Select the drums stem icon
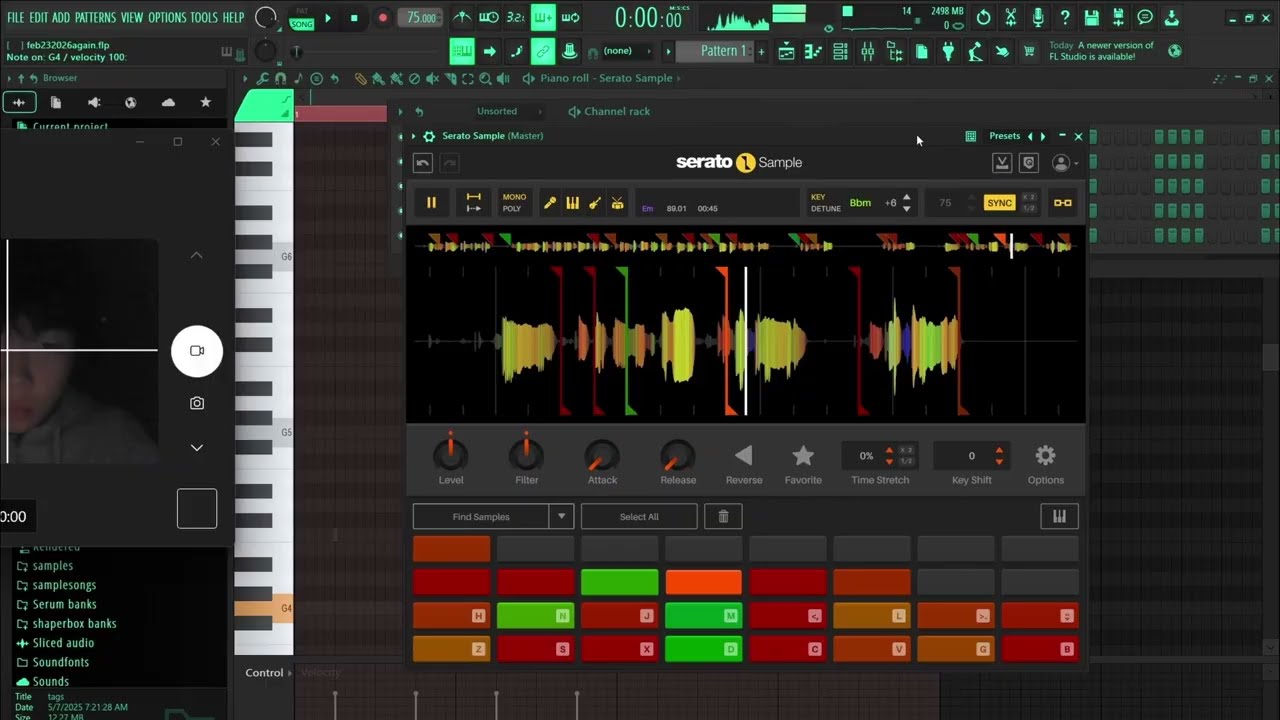The image size is (1280, 720). tap(618, 203)
